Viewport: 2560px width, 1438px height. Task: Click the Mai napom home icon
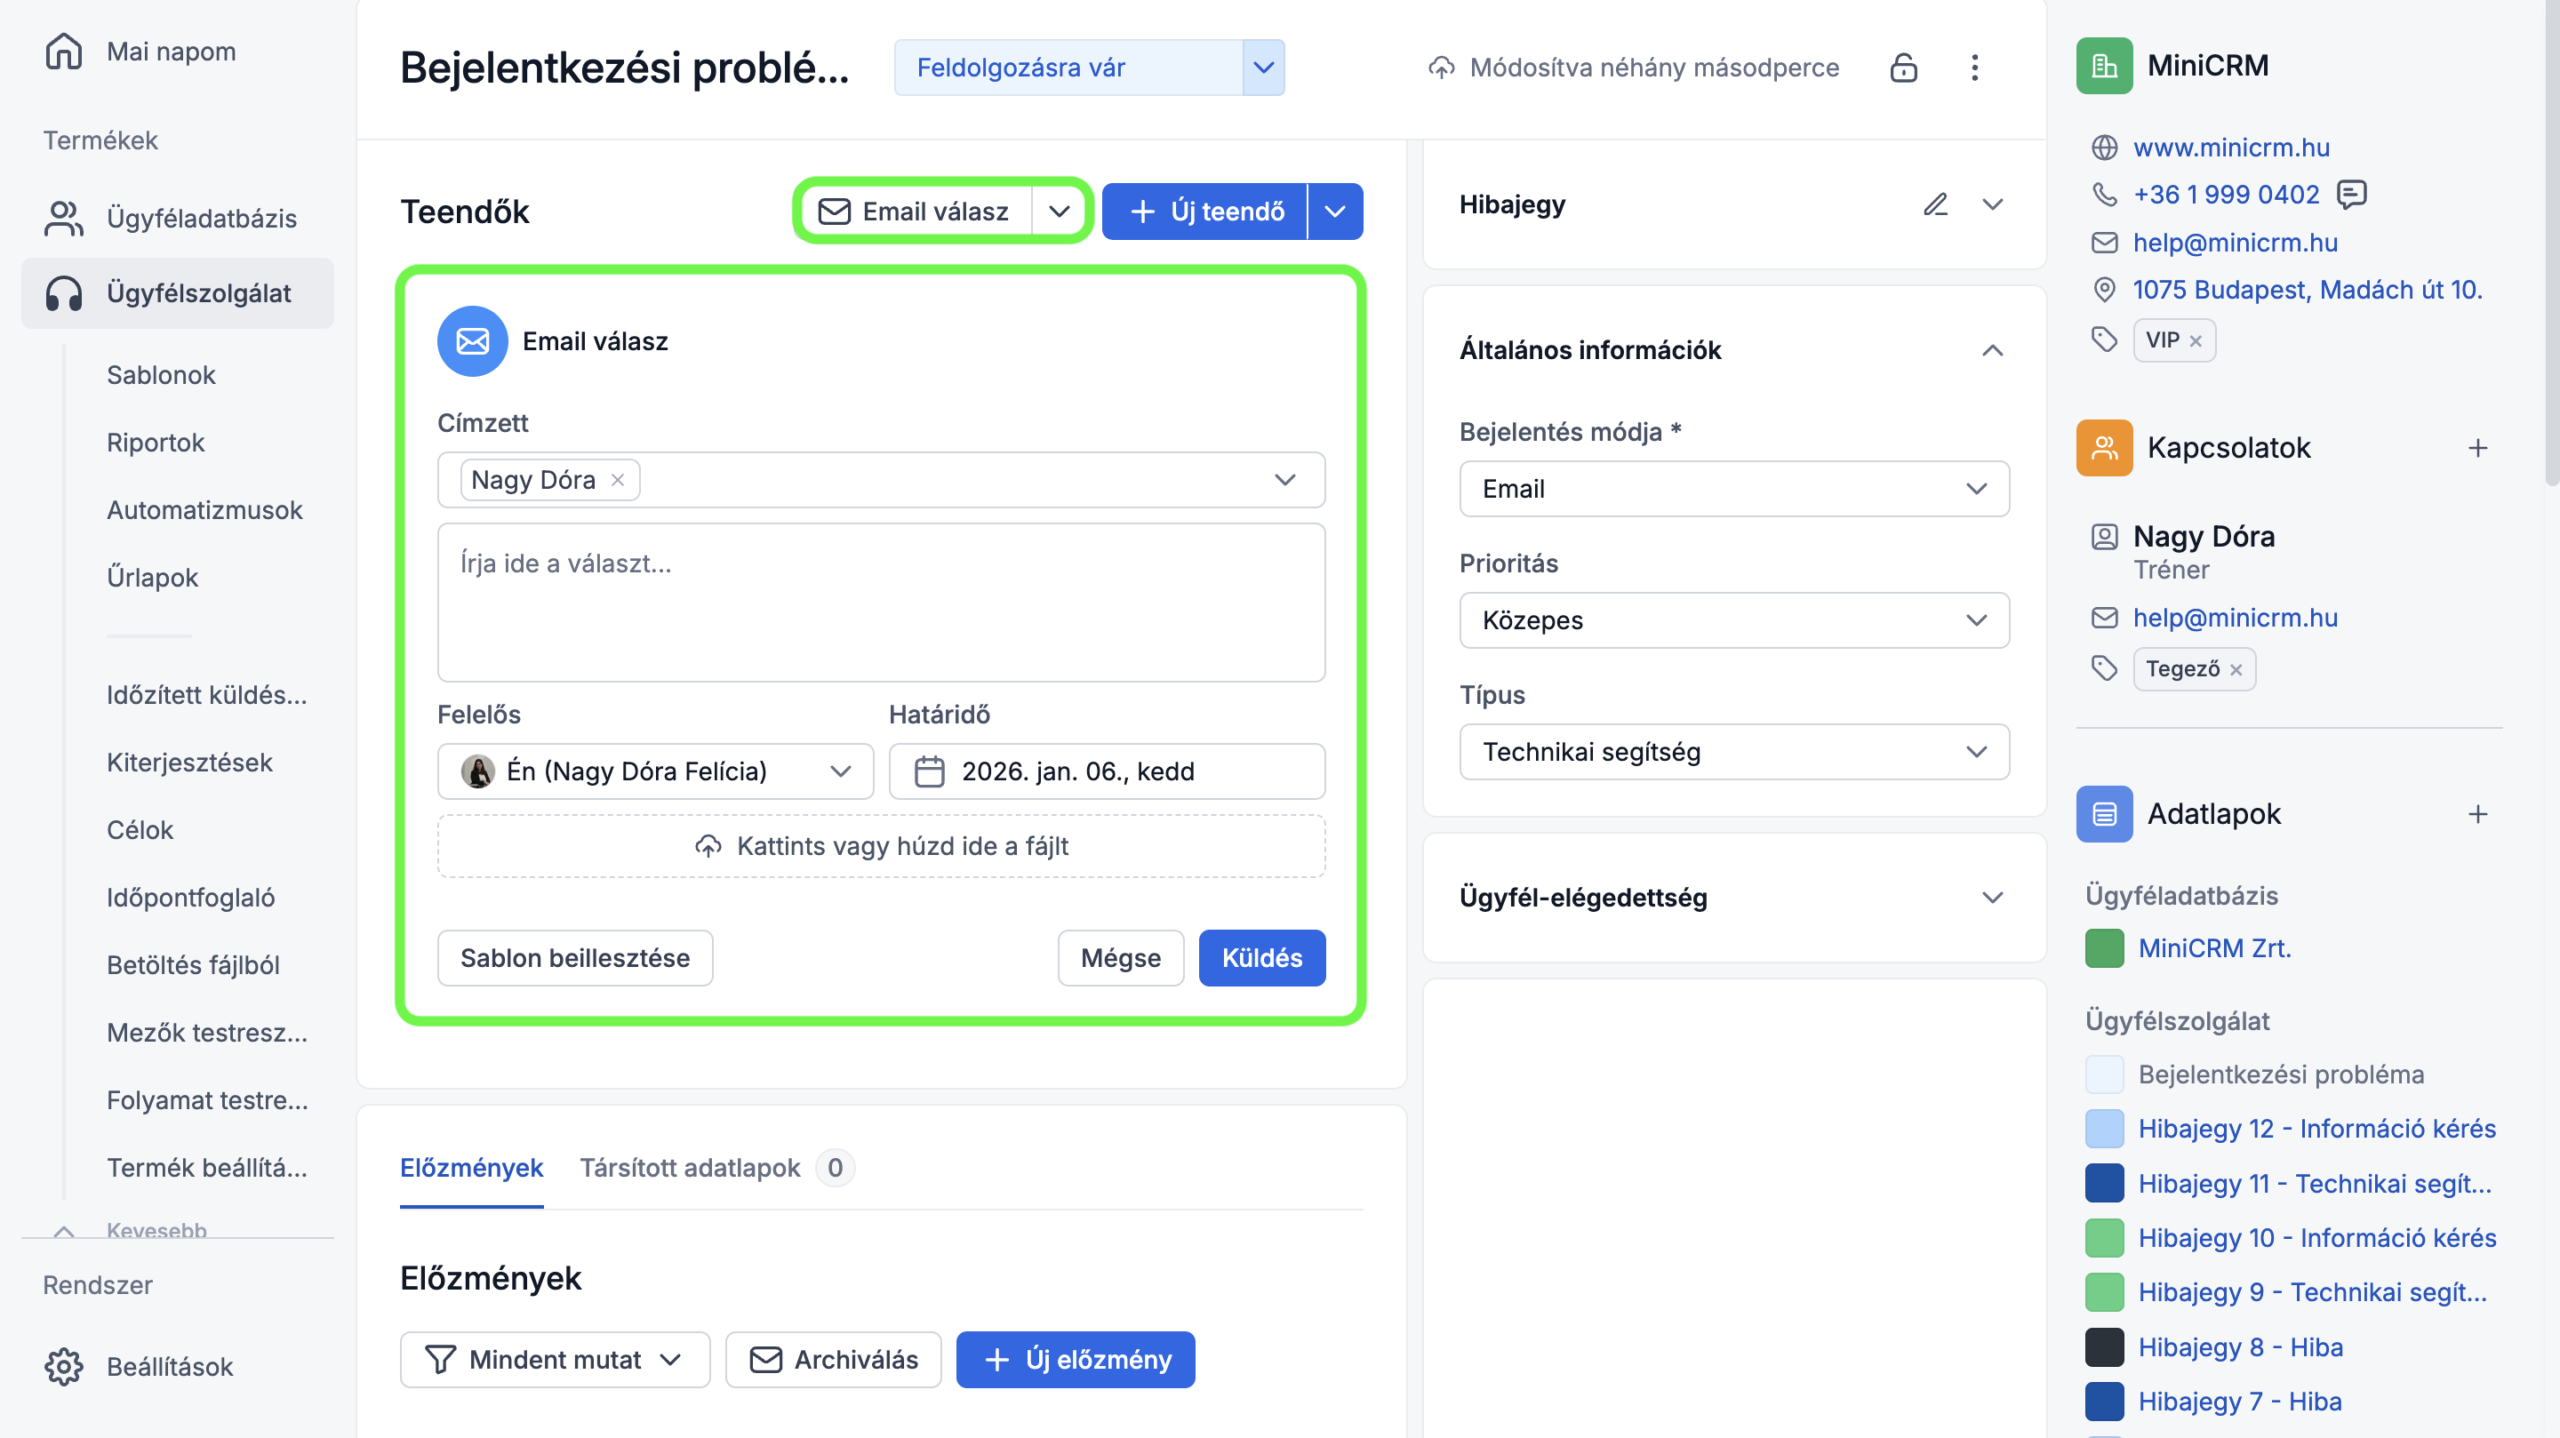pyautogui.click(x=64, y=51)
